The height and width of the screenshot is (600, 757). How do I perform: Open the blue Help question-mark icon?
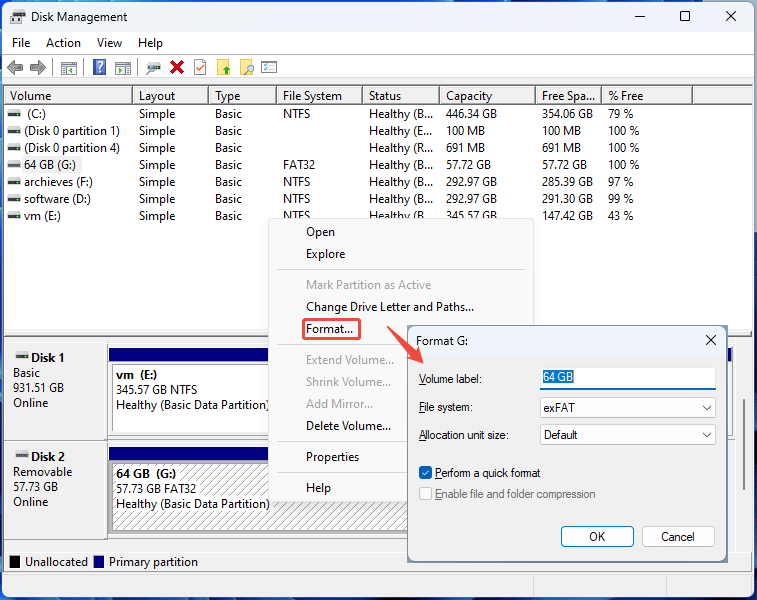(x=99, y=67)
